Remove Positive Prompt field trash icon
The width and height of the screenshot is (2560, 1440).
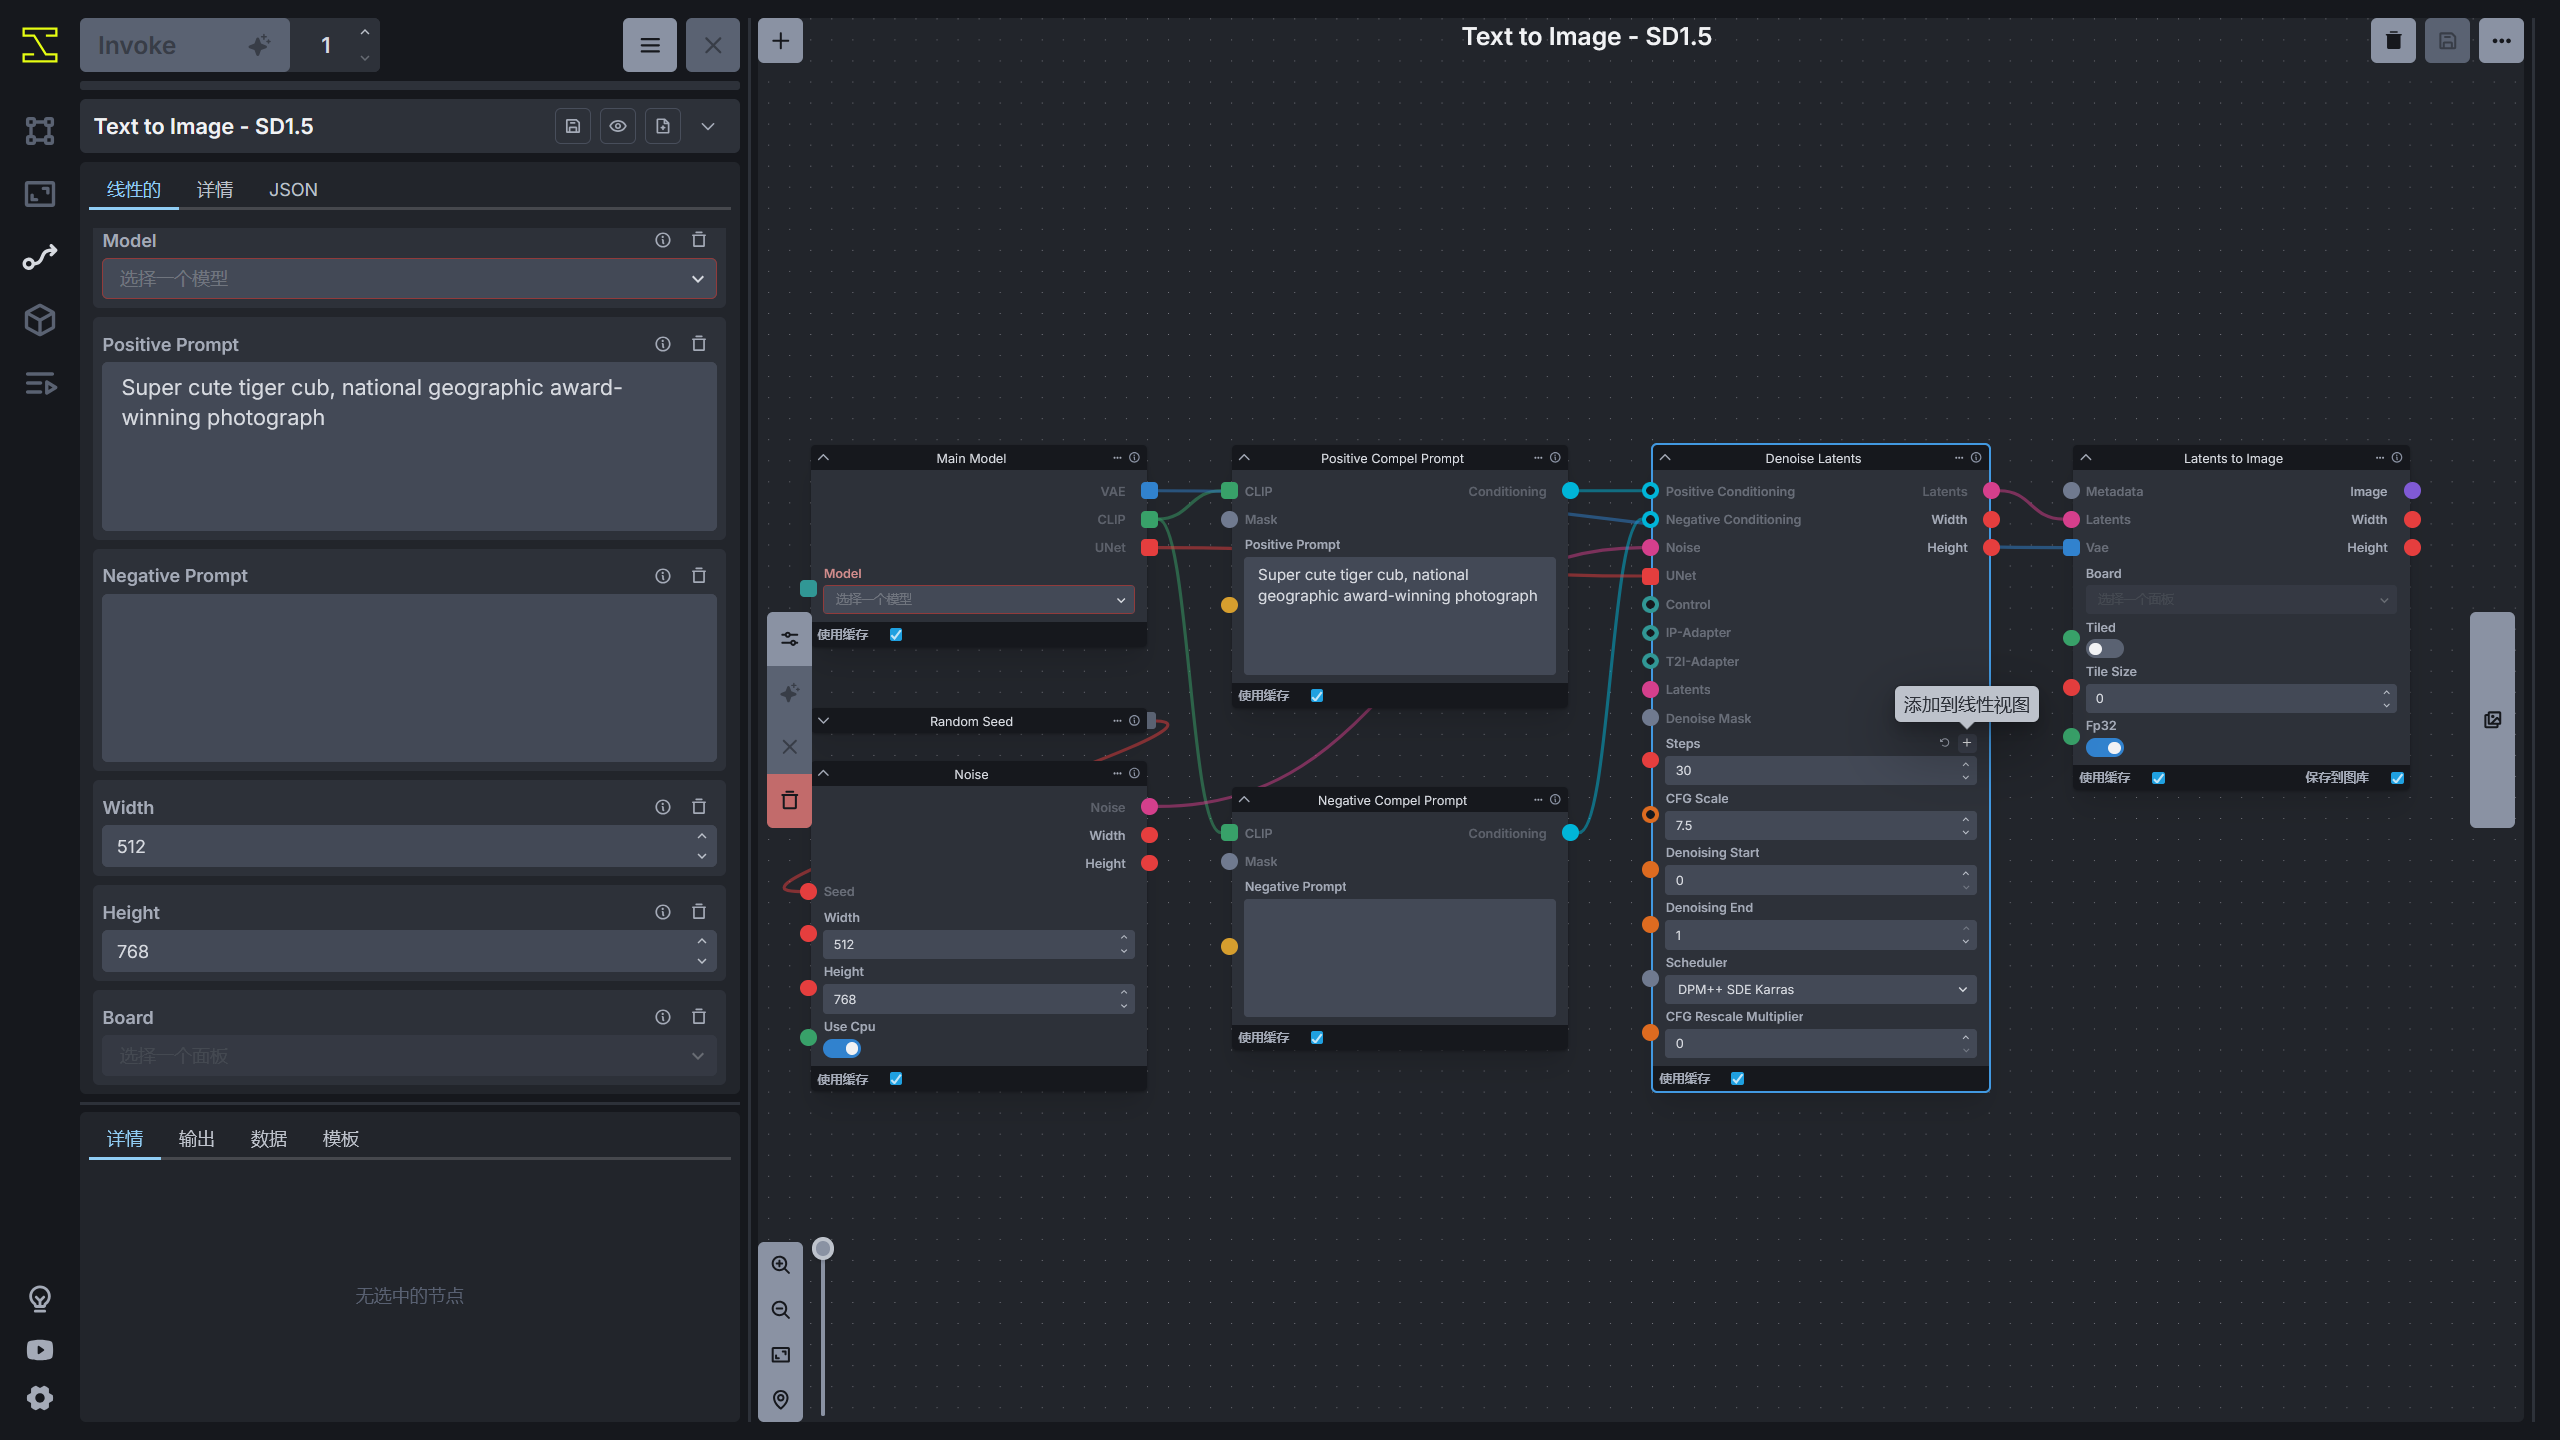tap(699, 344)
